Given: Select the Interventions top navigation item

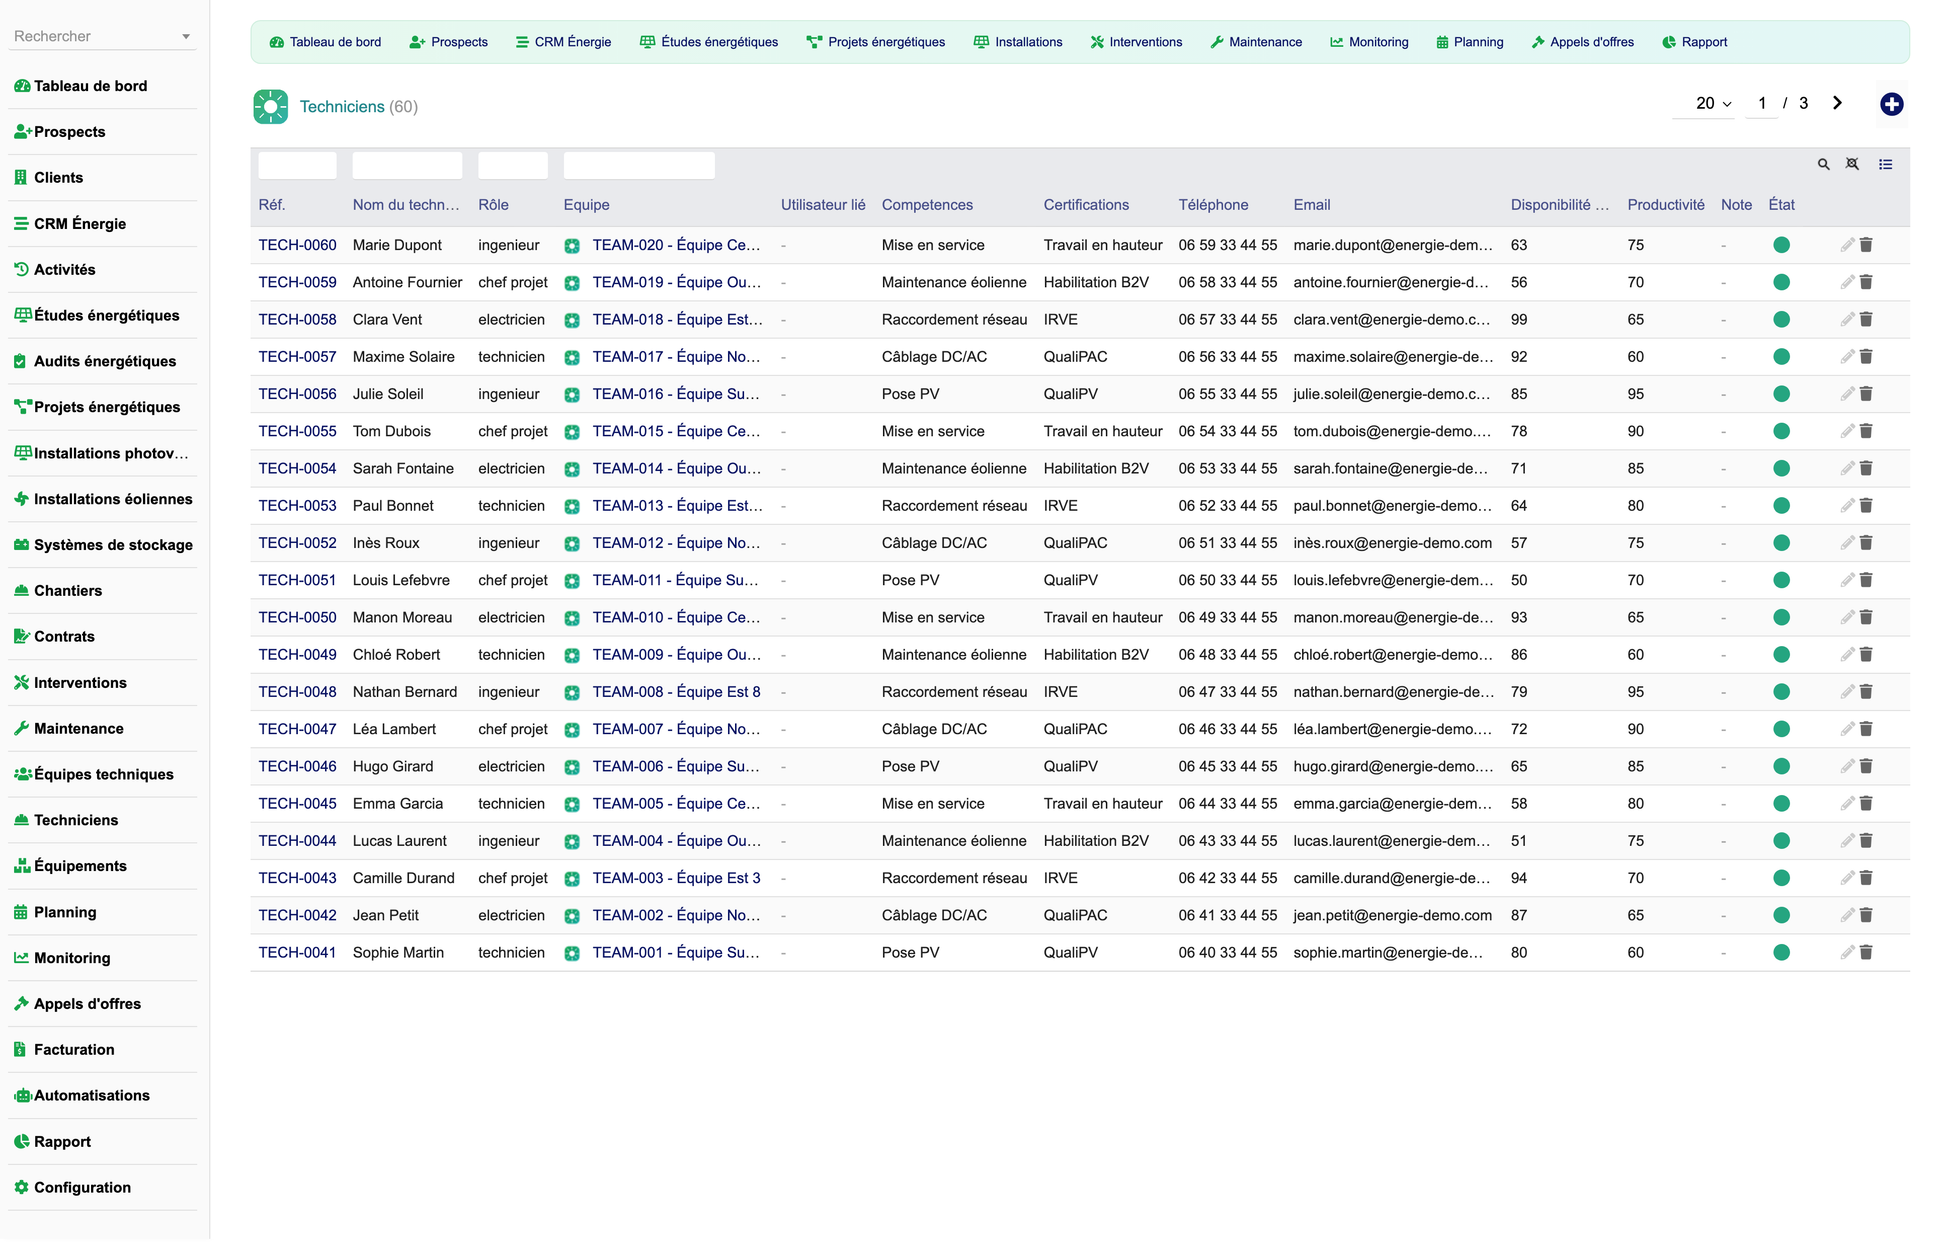Looking at the screenshot, I should pyautogui.click(x=1136, y=42).
